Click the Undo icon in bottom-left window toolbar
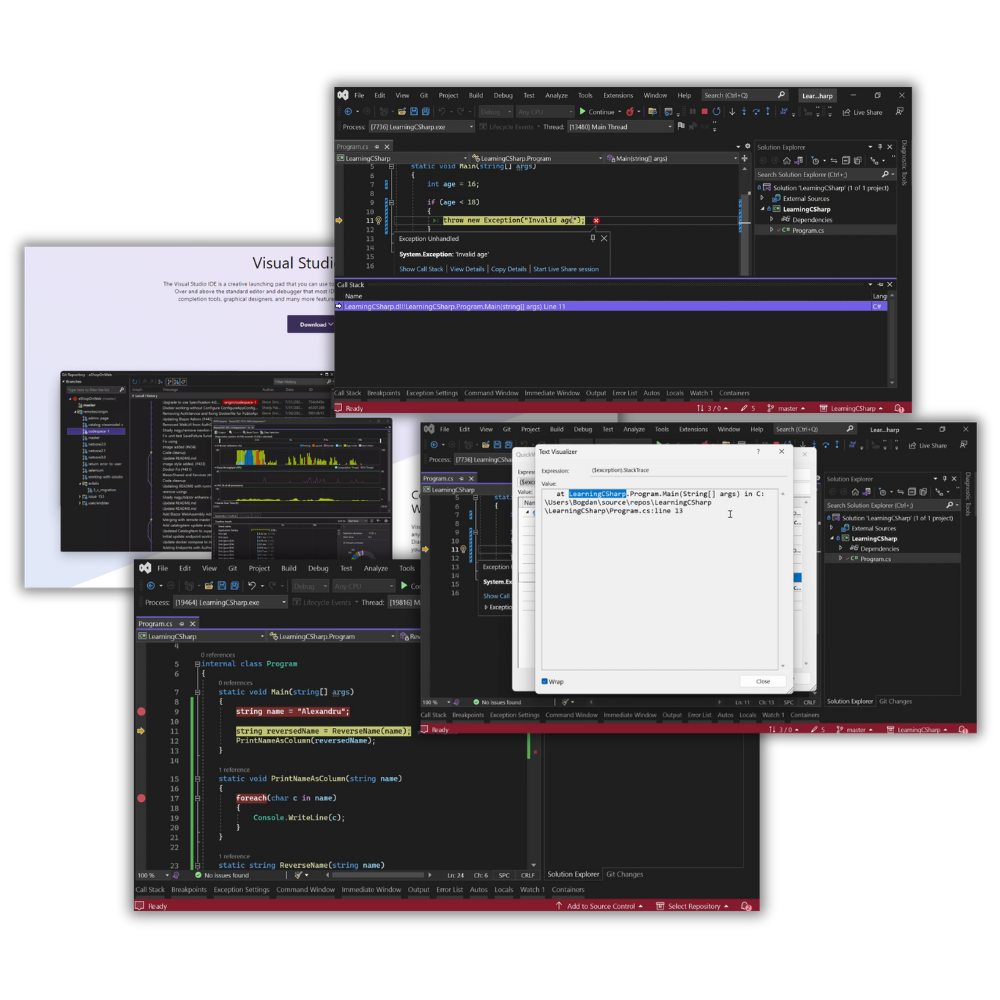The height and width of the screenshot is (1000, 1000). [x=252, y=586]
